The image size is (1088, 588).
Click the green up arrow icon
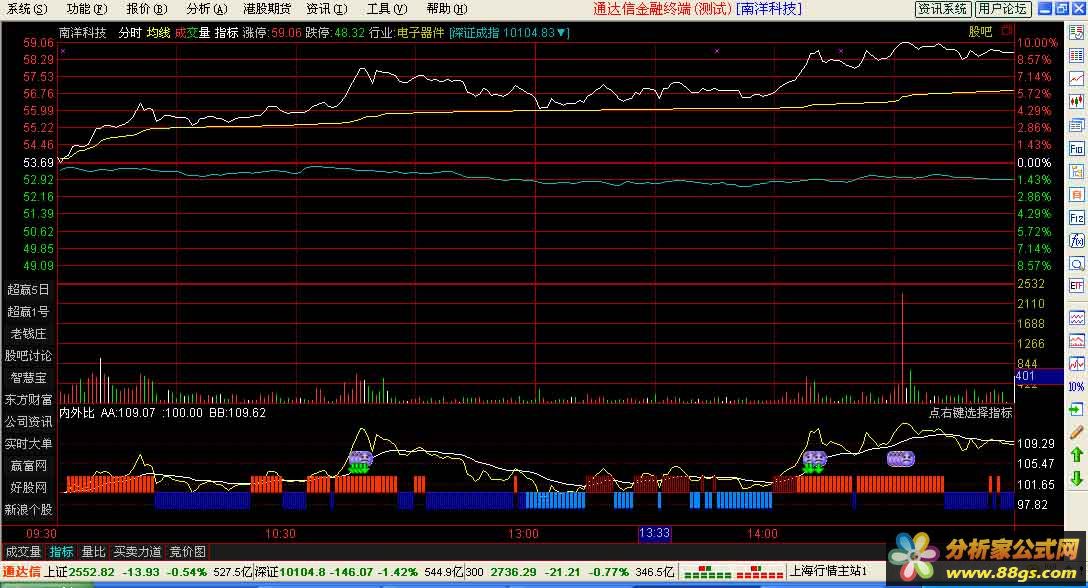point(1076,455)
